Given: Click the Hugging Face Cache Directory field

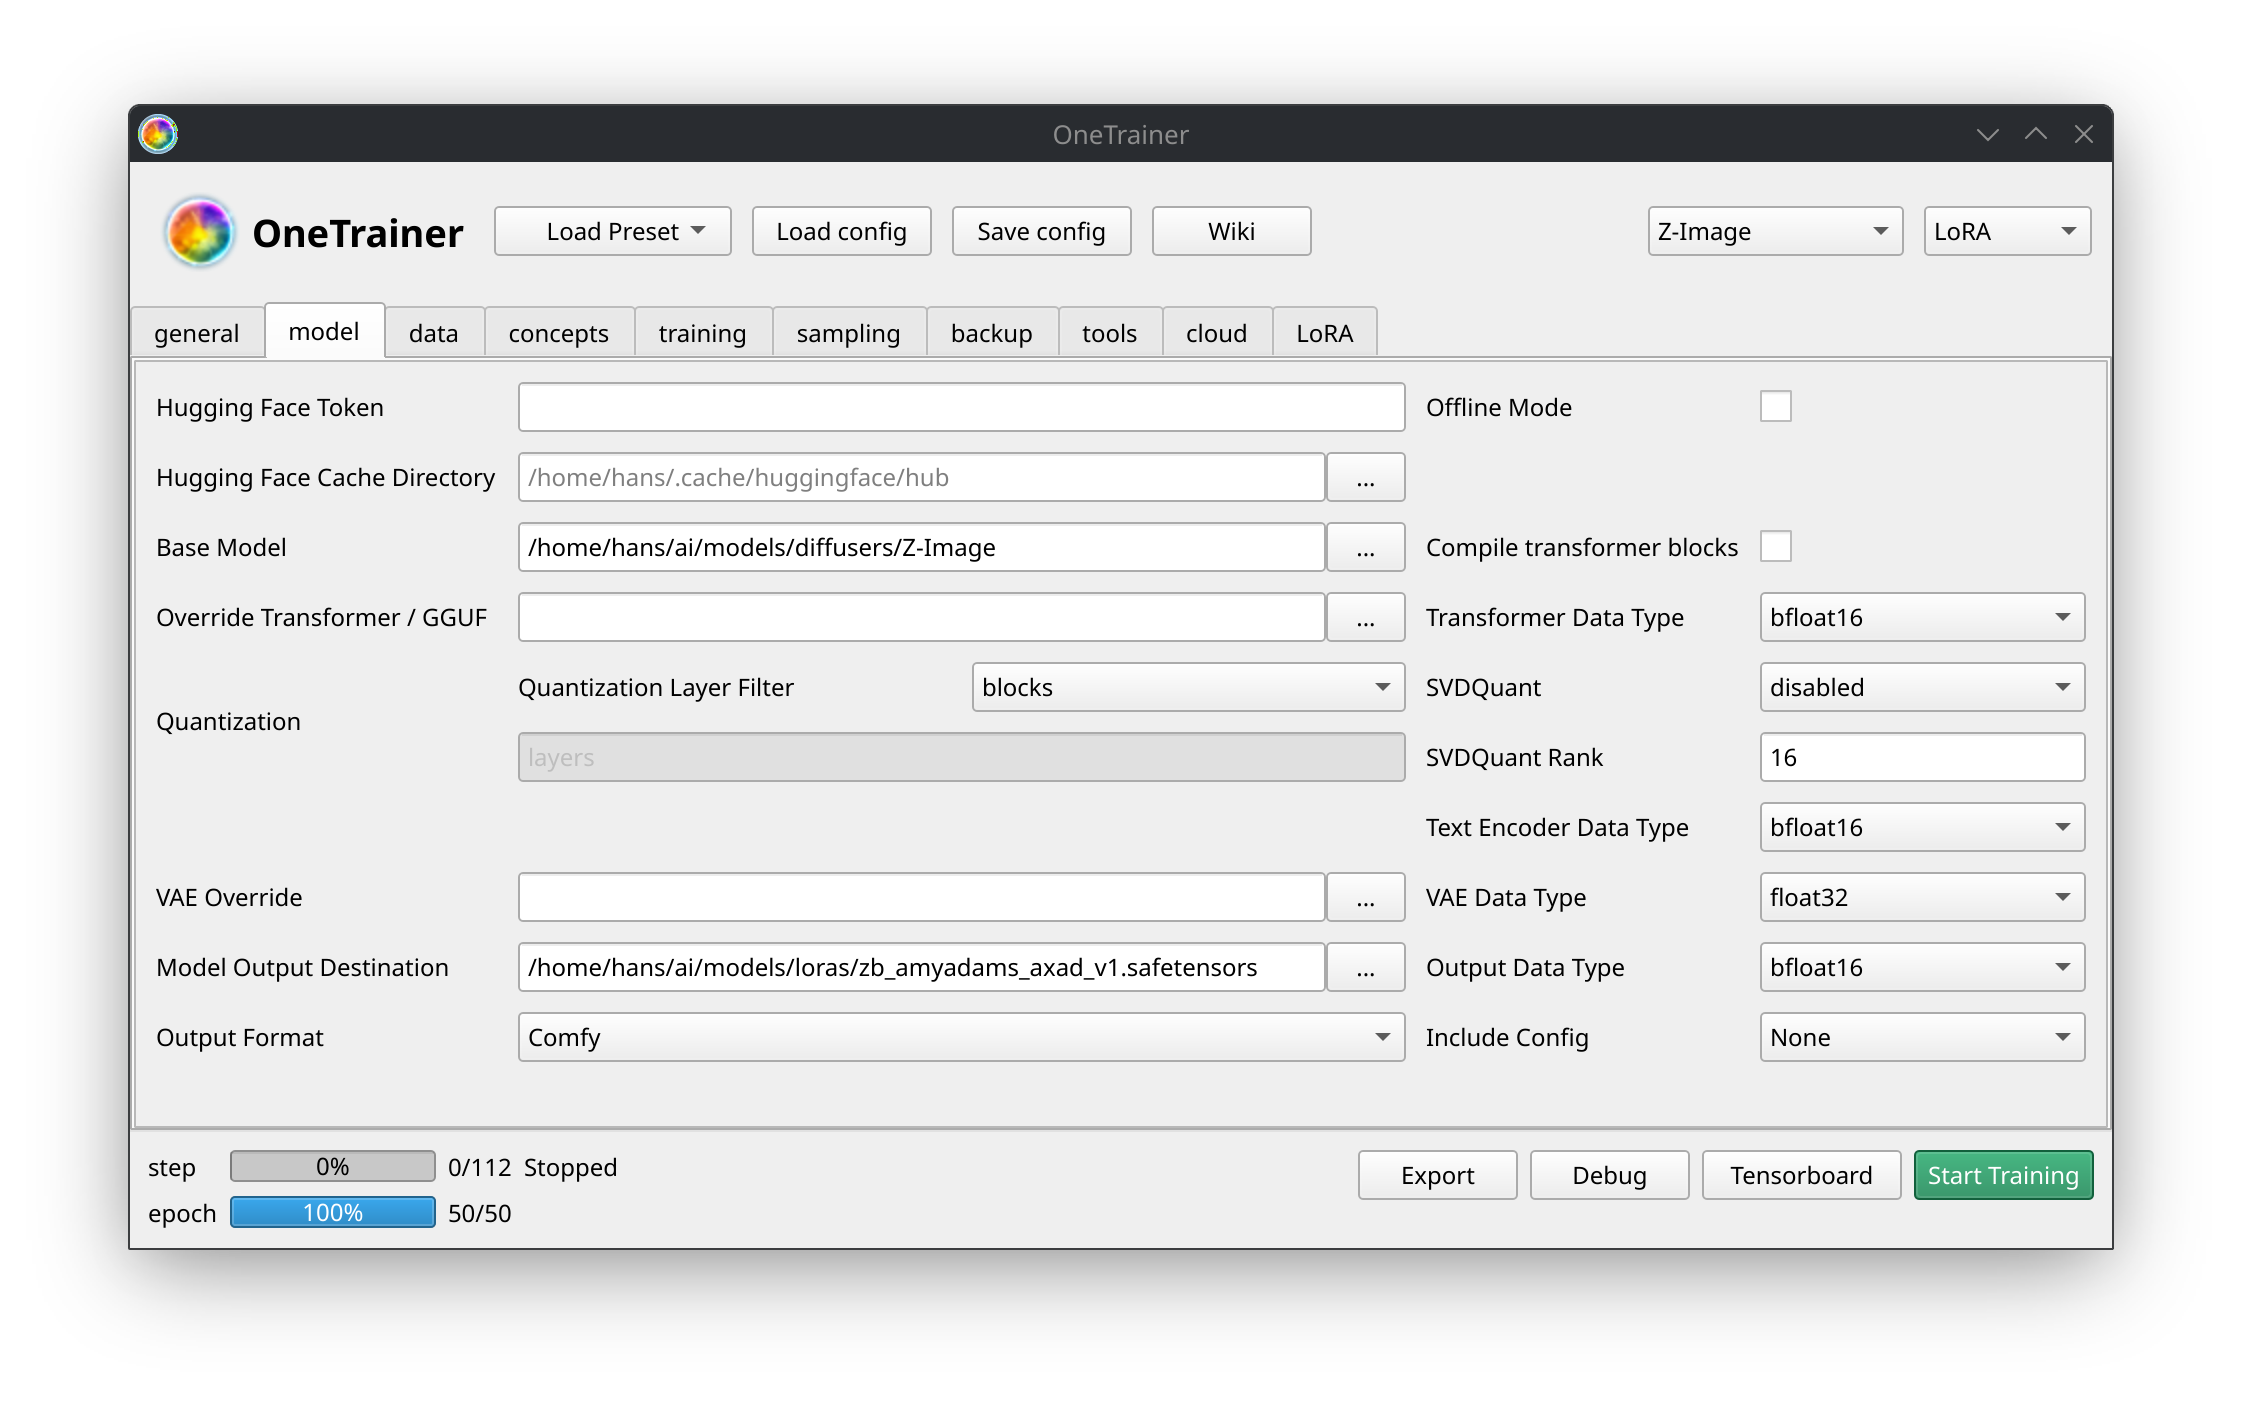Looking at the screenshot, I should (921, 477).
